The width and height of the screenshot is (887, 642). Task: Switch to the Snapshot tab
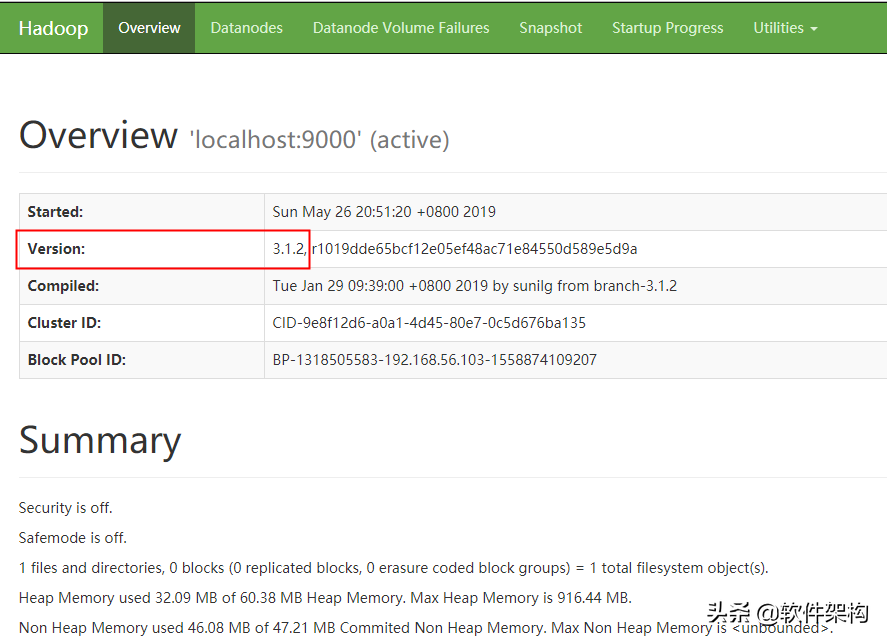pos(550,28)
